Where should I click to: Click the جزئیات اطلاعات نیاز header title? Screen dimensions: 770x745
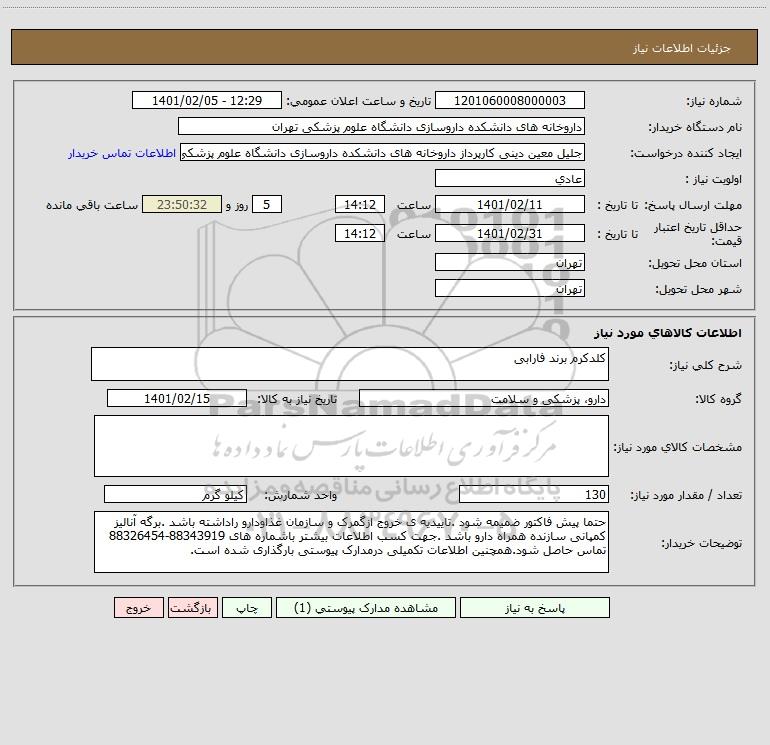tap(682, 48)
